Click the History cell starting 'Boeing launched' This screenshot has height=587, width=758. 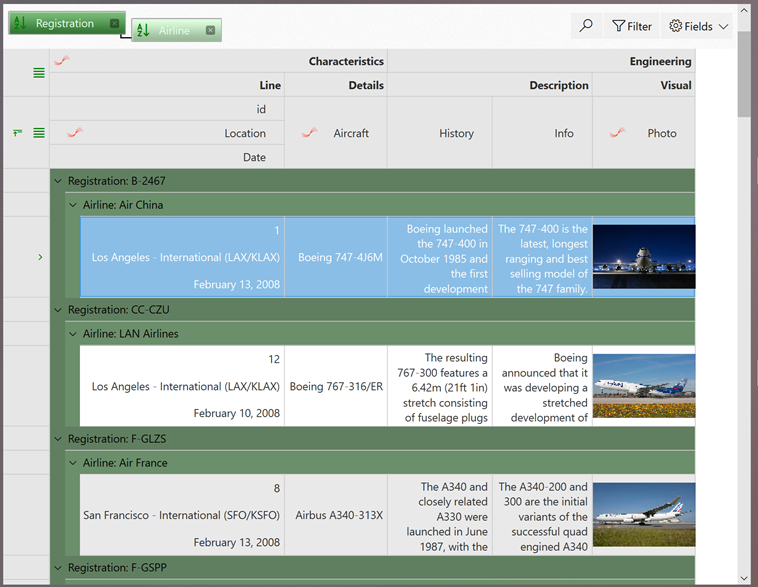click(x=440, y=257)
